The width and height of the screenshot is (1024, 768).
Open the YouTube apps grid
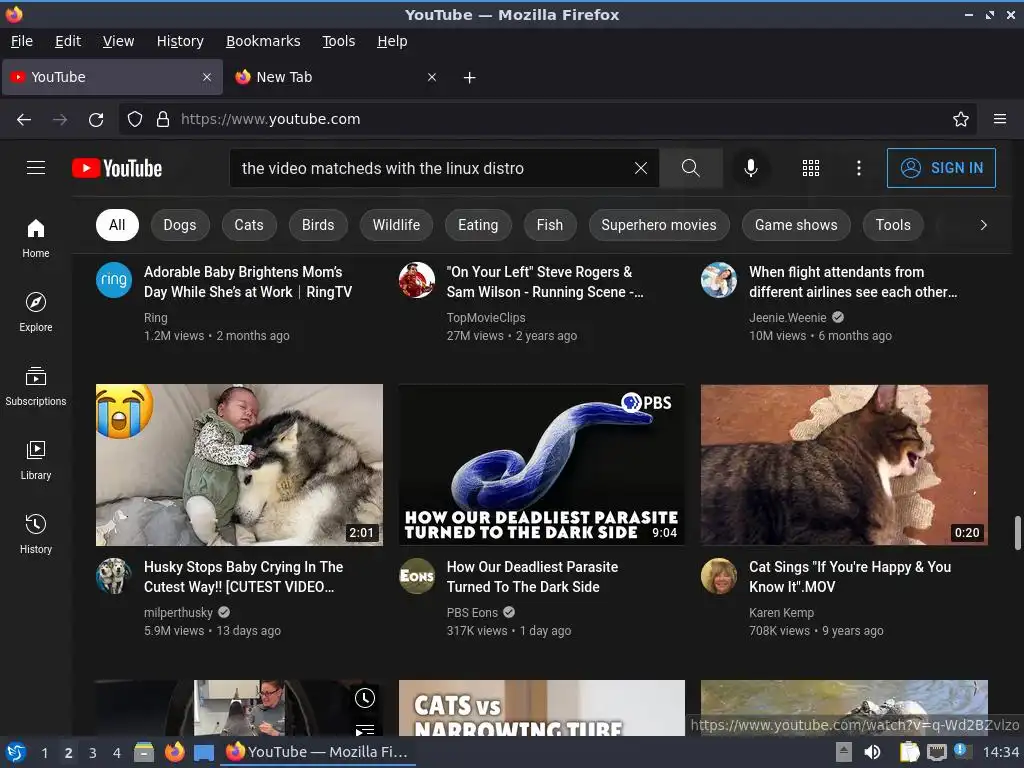(810, 168)
